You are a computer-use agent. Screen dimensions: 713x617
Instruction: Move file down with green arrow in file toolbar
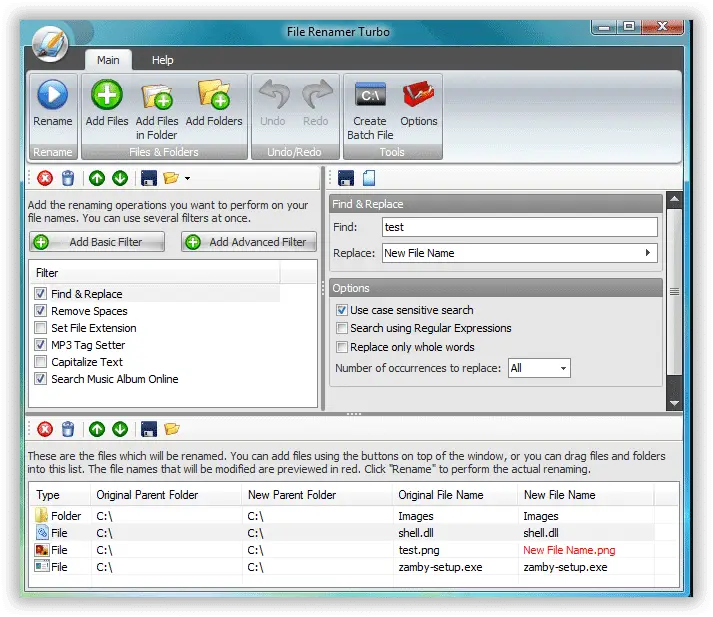(x=120, y=429)
